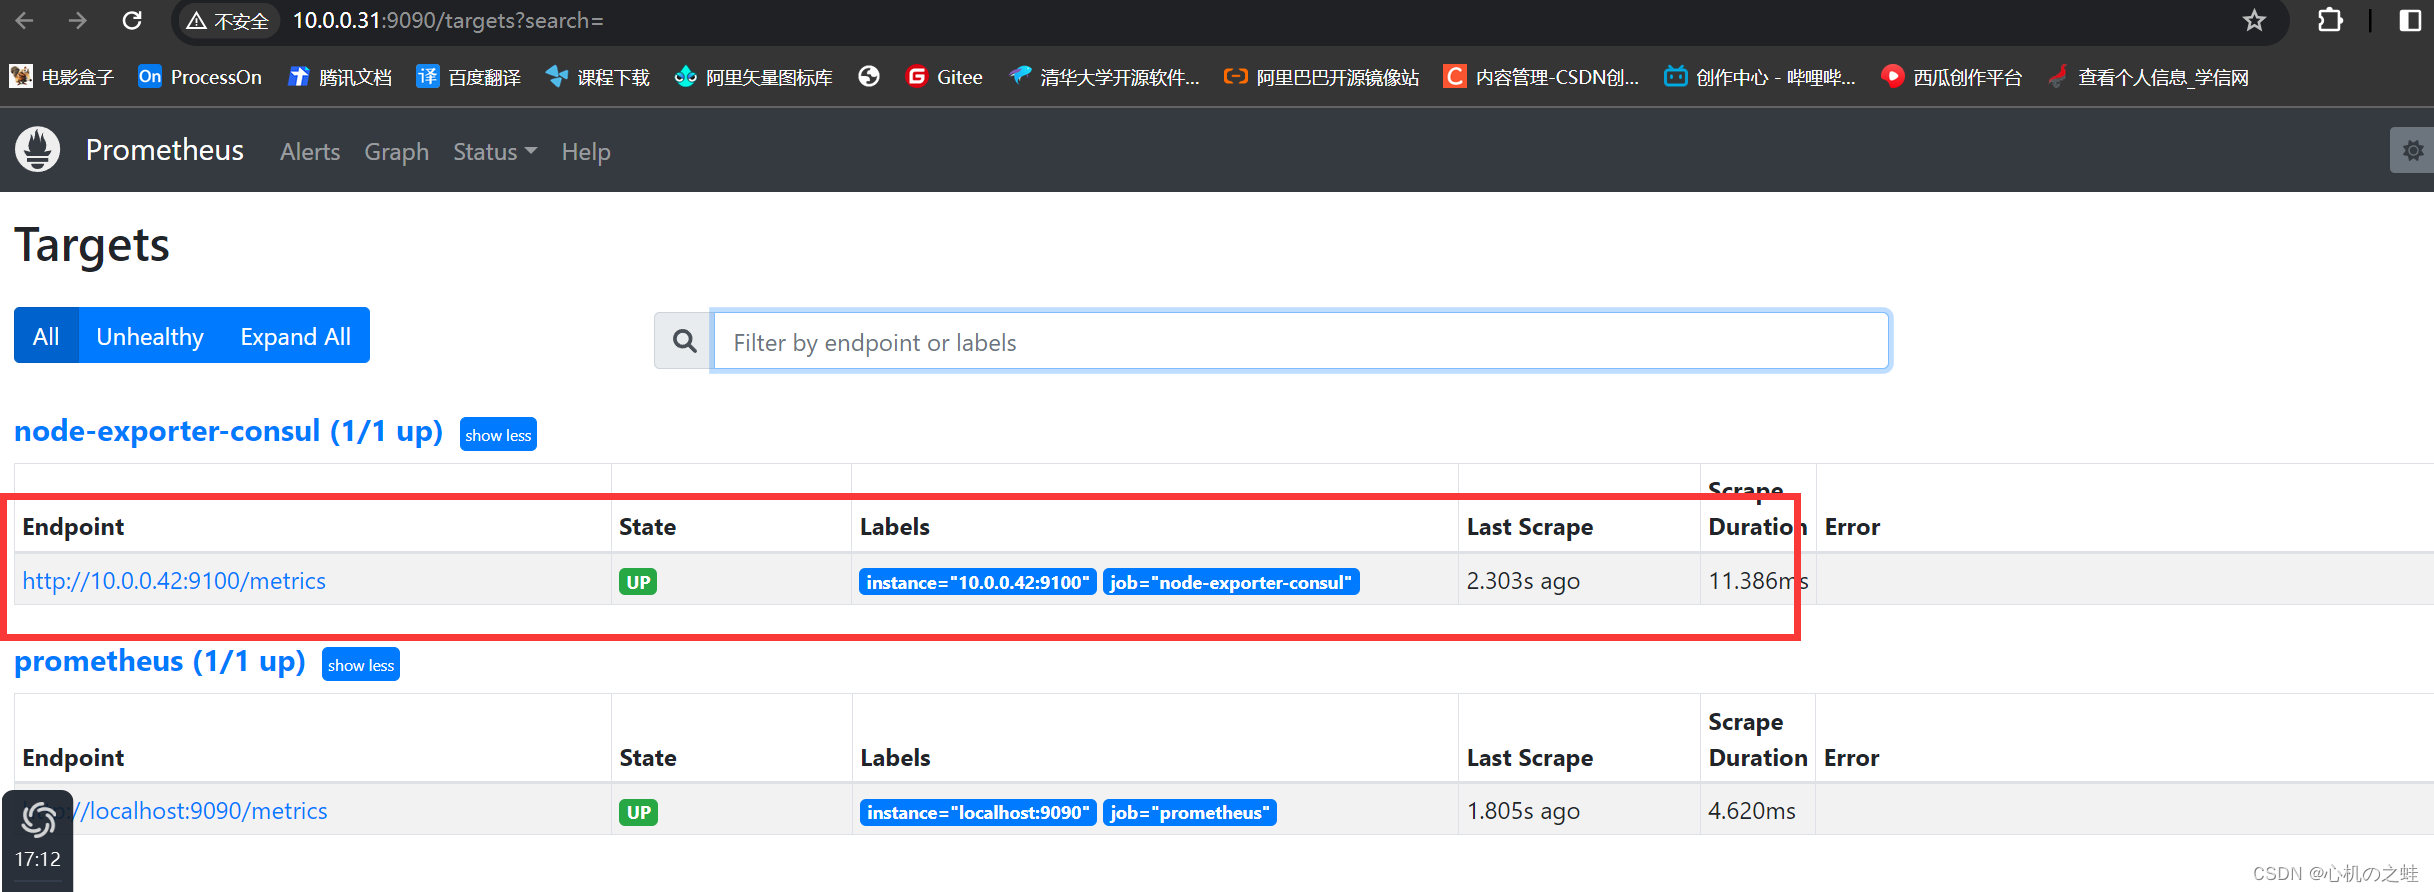Open the Help menu item
This screenshot has width=2434, height=892.
(586, 151)
